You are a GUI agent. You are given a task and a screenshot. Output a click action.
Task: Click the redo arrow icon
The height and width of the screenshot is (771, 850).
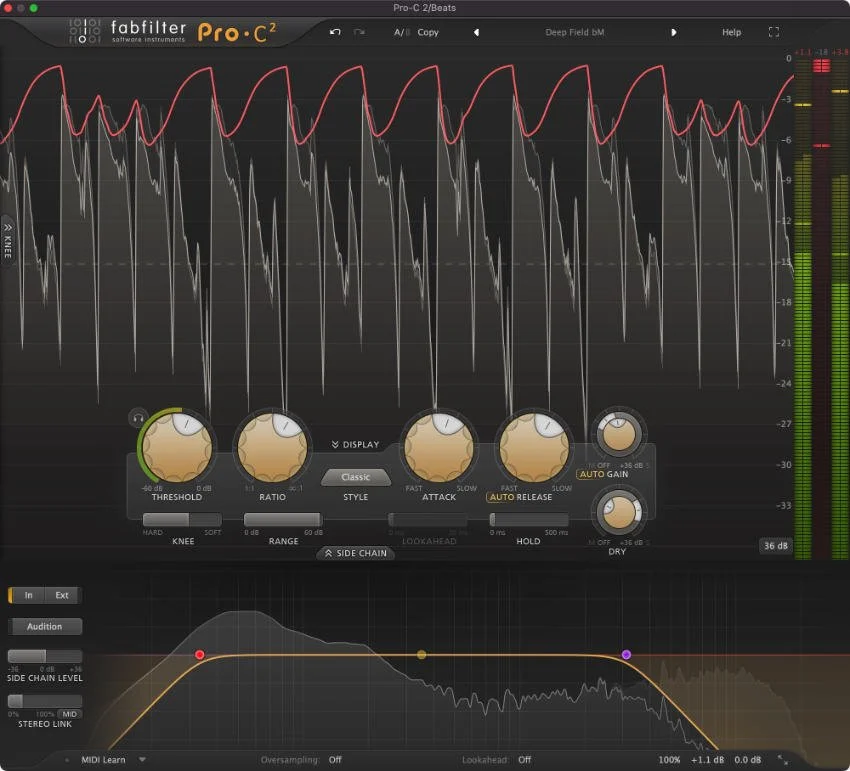tap(359, 32)
